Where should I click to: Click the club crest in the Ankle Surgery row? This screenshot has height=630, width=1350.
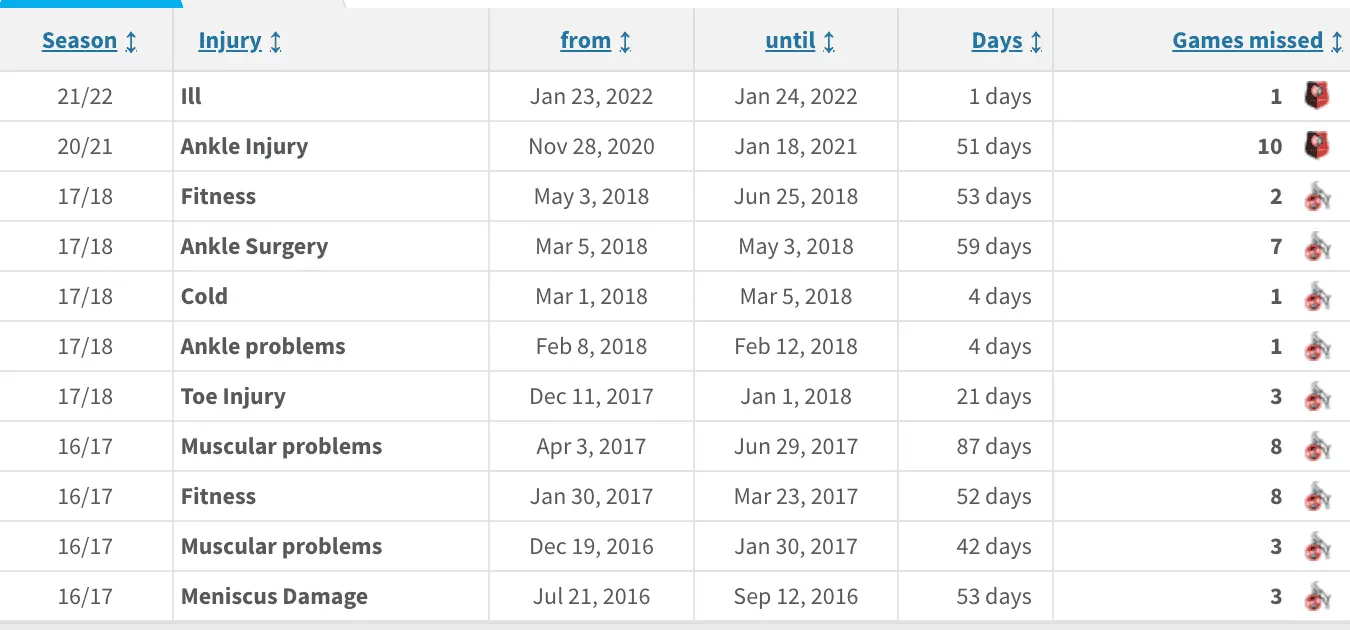click(1317, 246)
